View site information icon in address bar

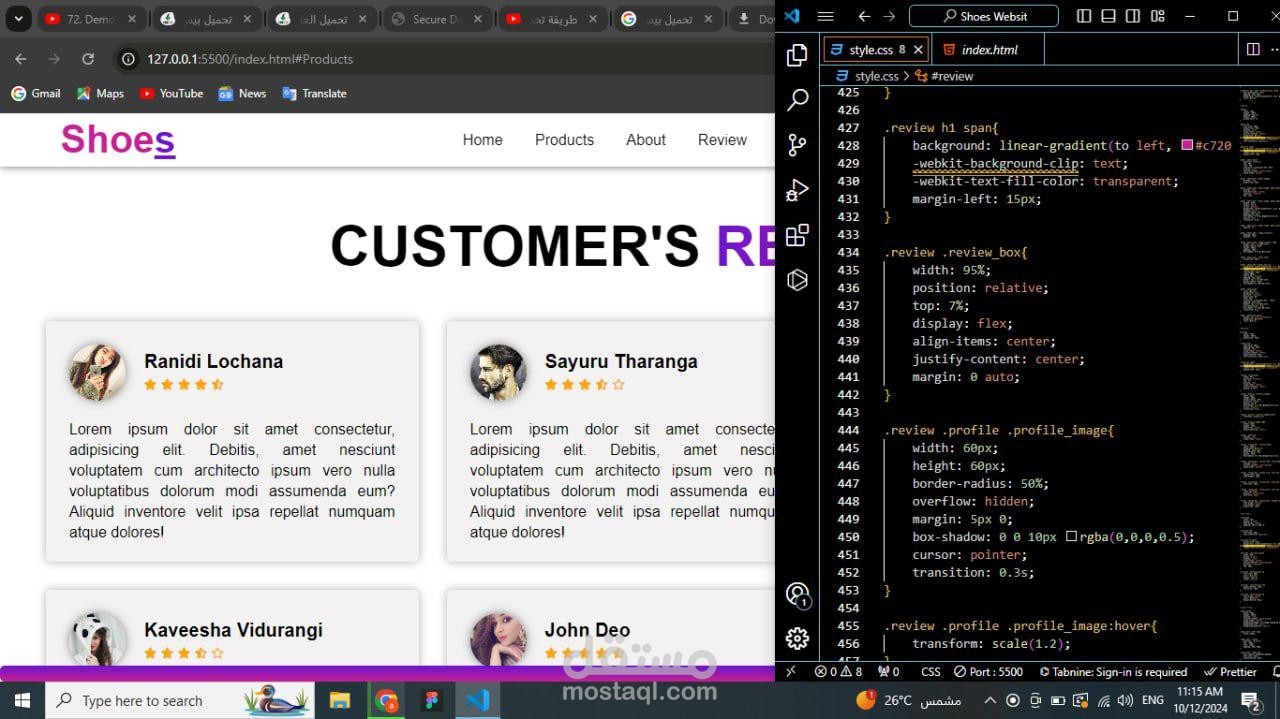tap(128, 59)
